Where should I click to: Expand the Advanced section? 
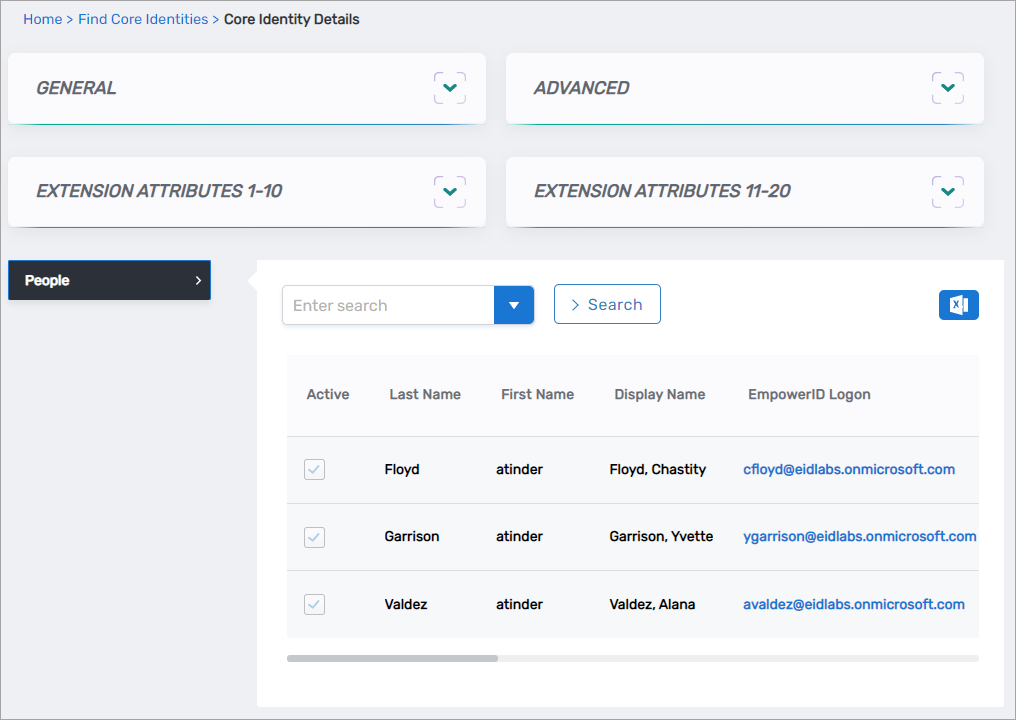[947, 88]
